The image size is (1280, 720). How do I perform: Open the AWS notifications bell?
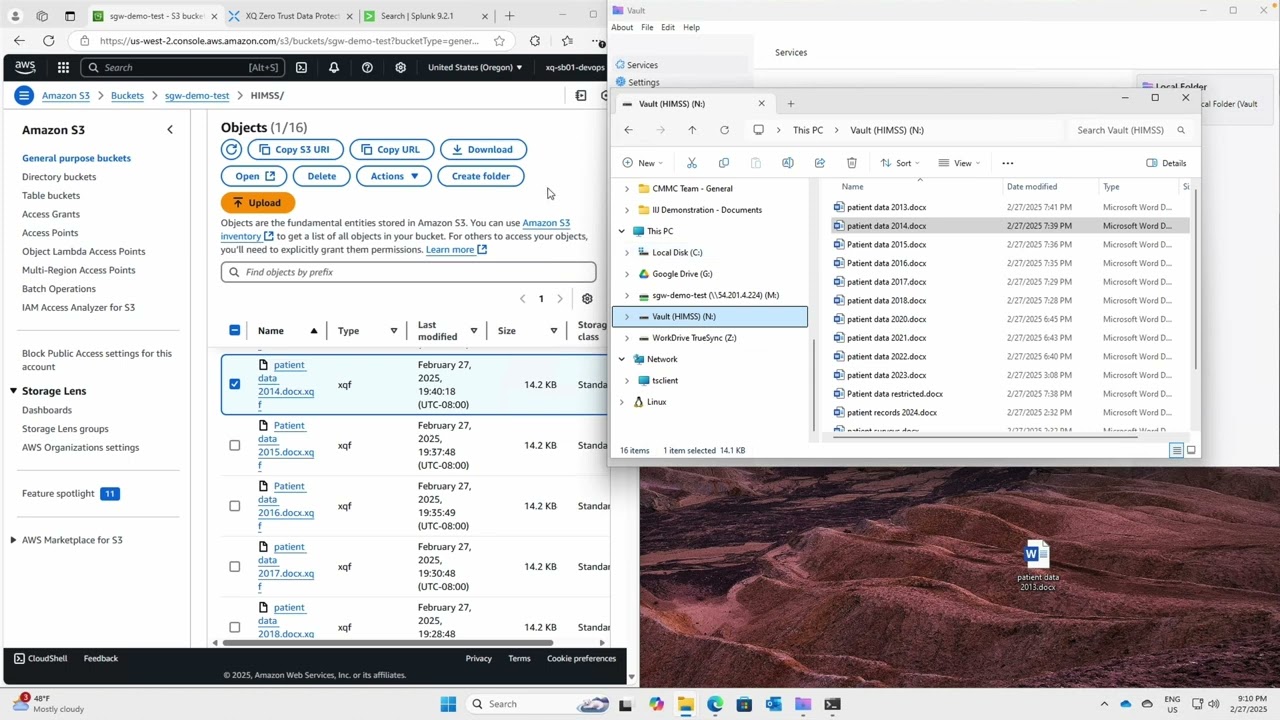click(x=334, y=68)
